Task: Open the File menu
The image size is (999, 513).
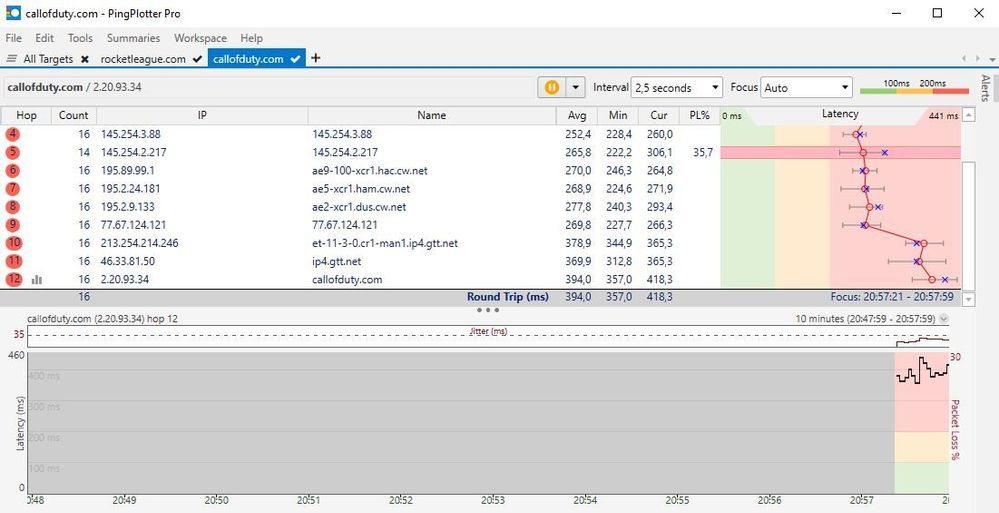Action: (x=13, y=38)
